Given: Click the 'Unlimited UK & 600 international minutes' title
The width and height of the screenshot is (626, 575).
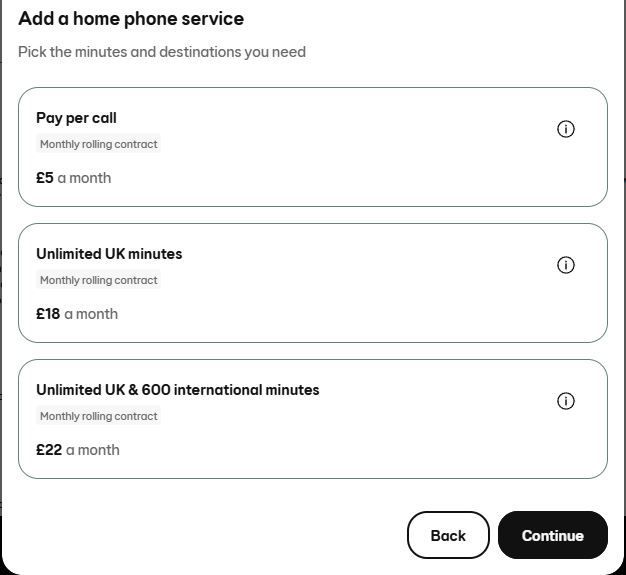Looking at the screenshot, I should [178, 390].
